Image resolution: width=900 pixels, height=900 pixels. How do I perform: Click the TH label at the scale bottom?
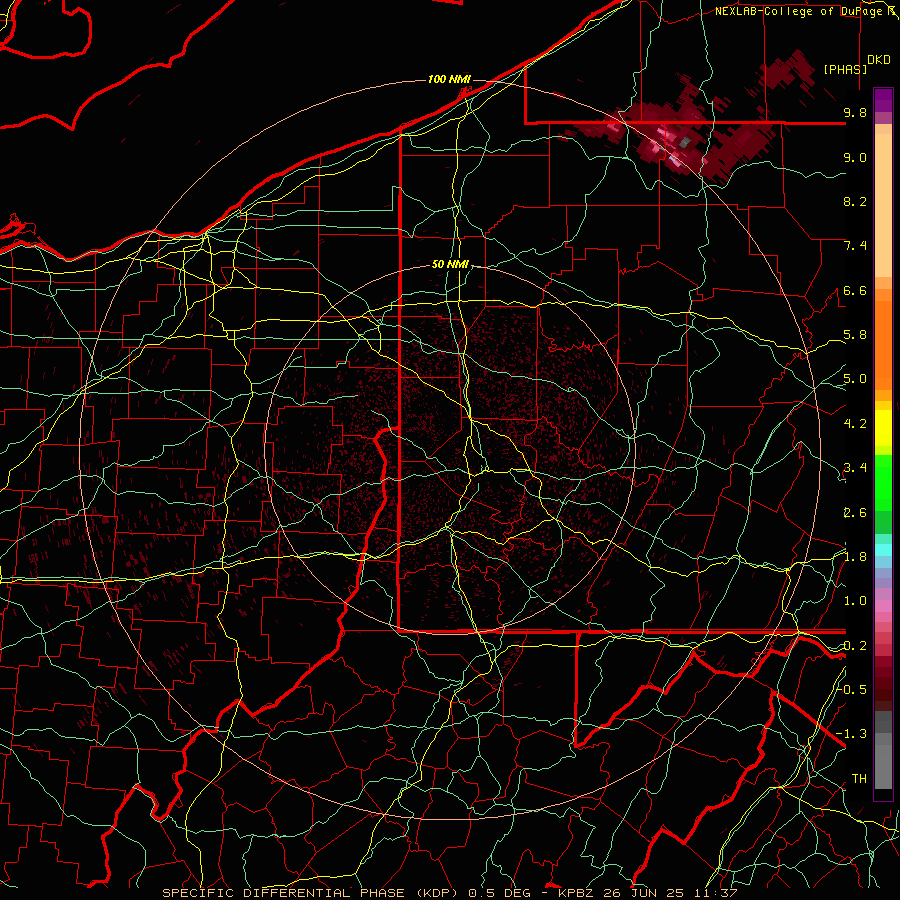(859, 778)
